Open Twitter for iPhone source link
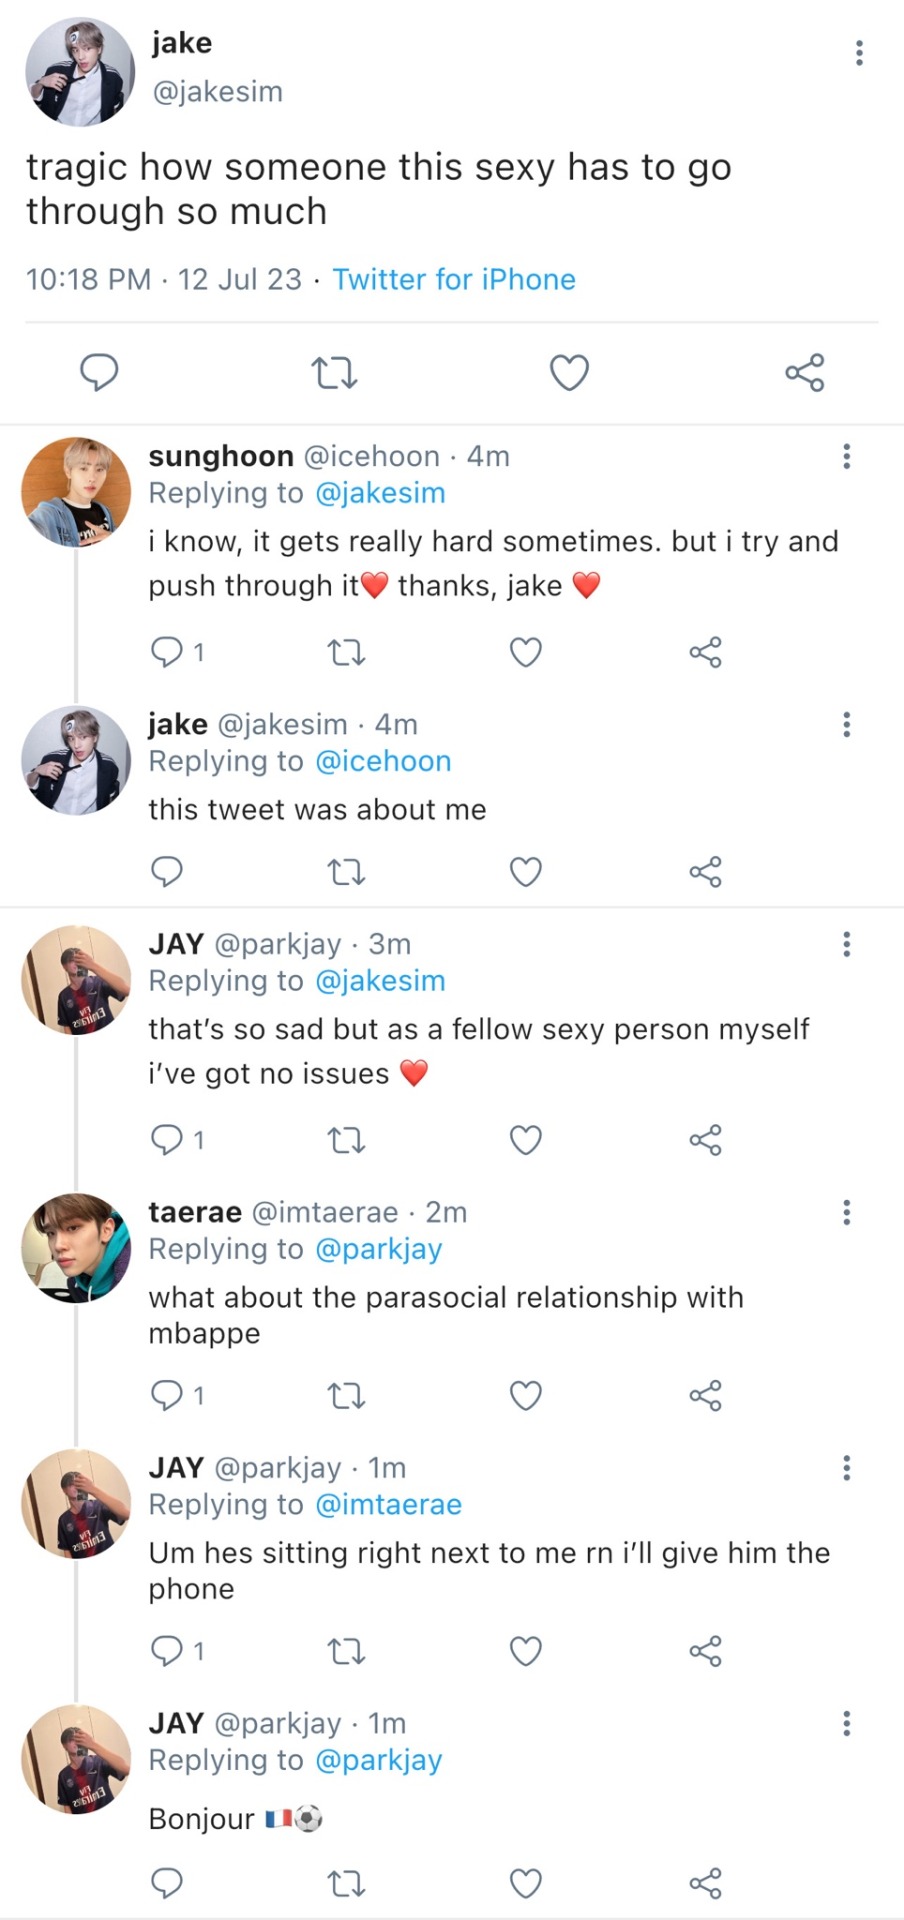Screen dimensions: 904x1920 454,279
